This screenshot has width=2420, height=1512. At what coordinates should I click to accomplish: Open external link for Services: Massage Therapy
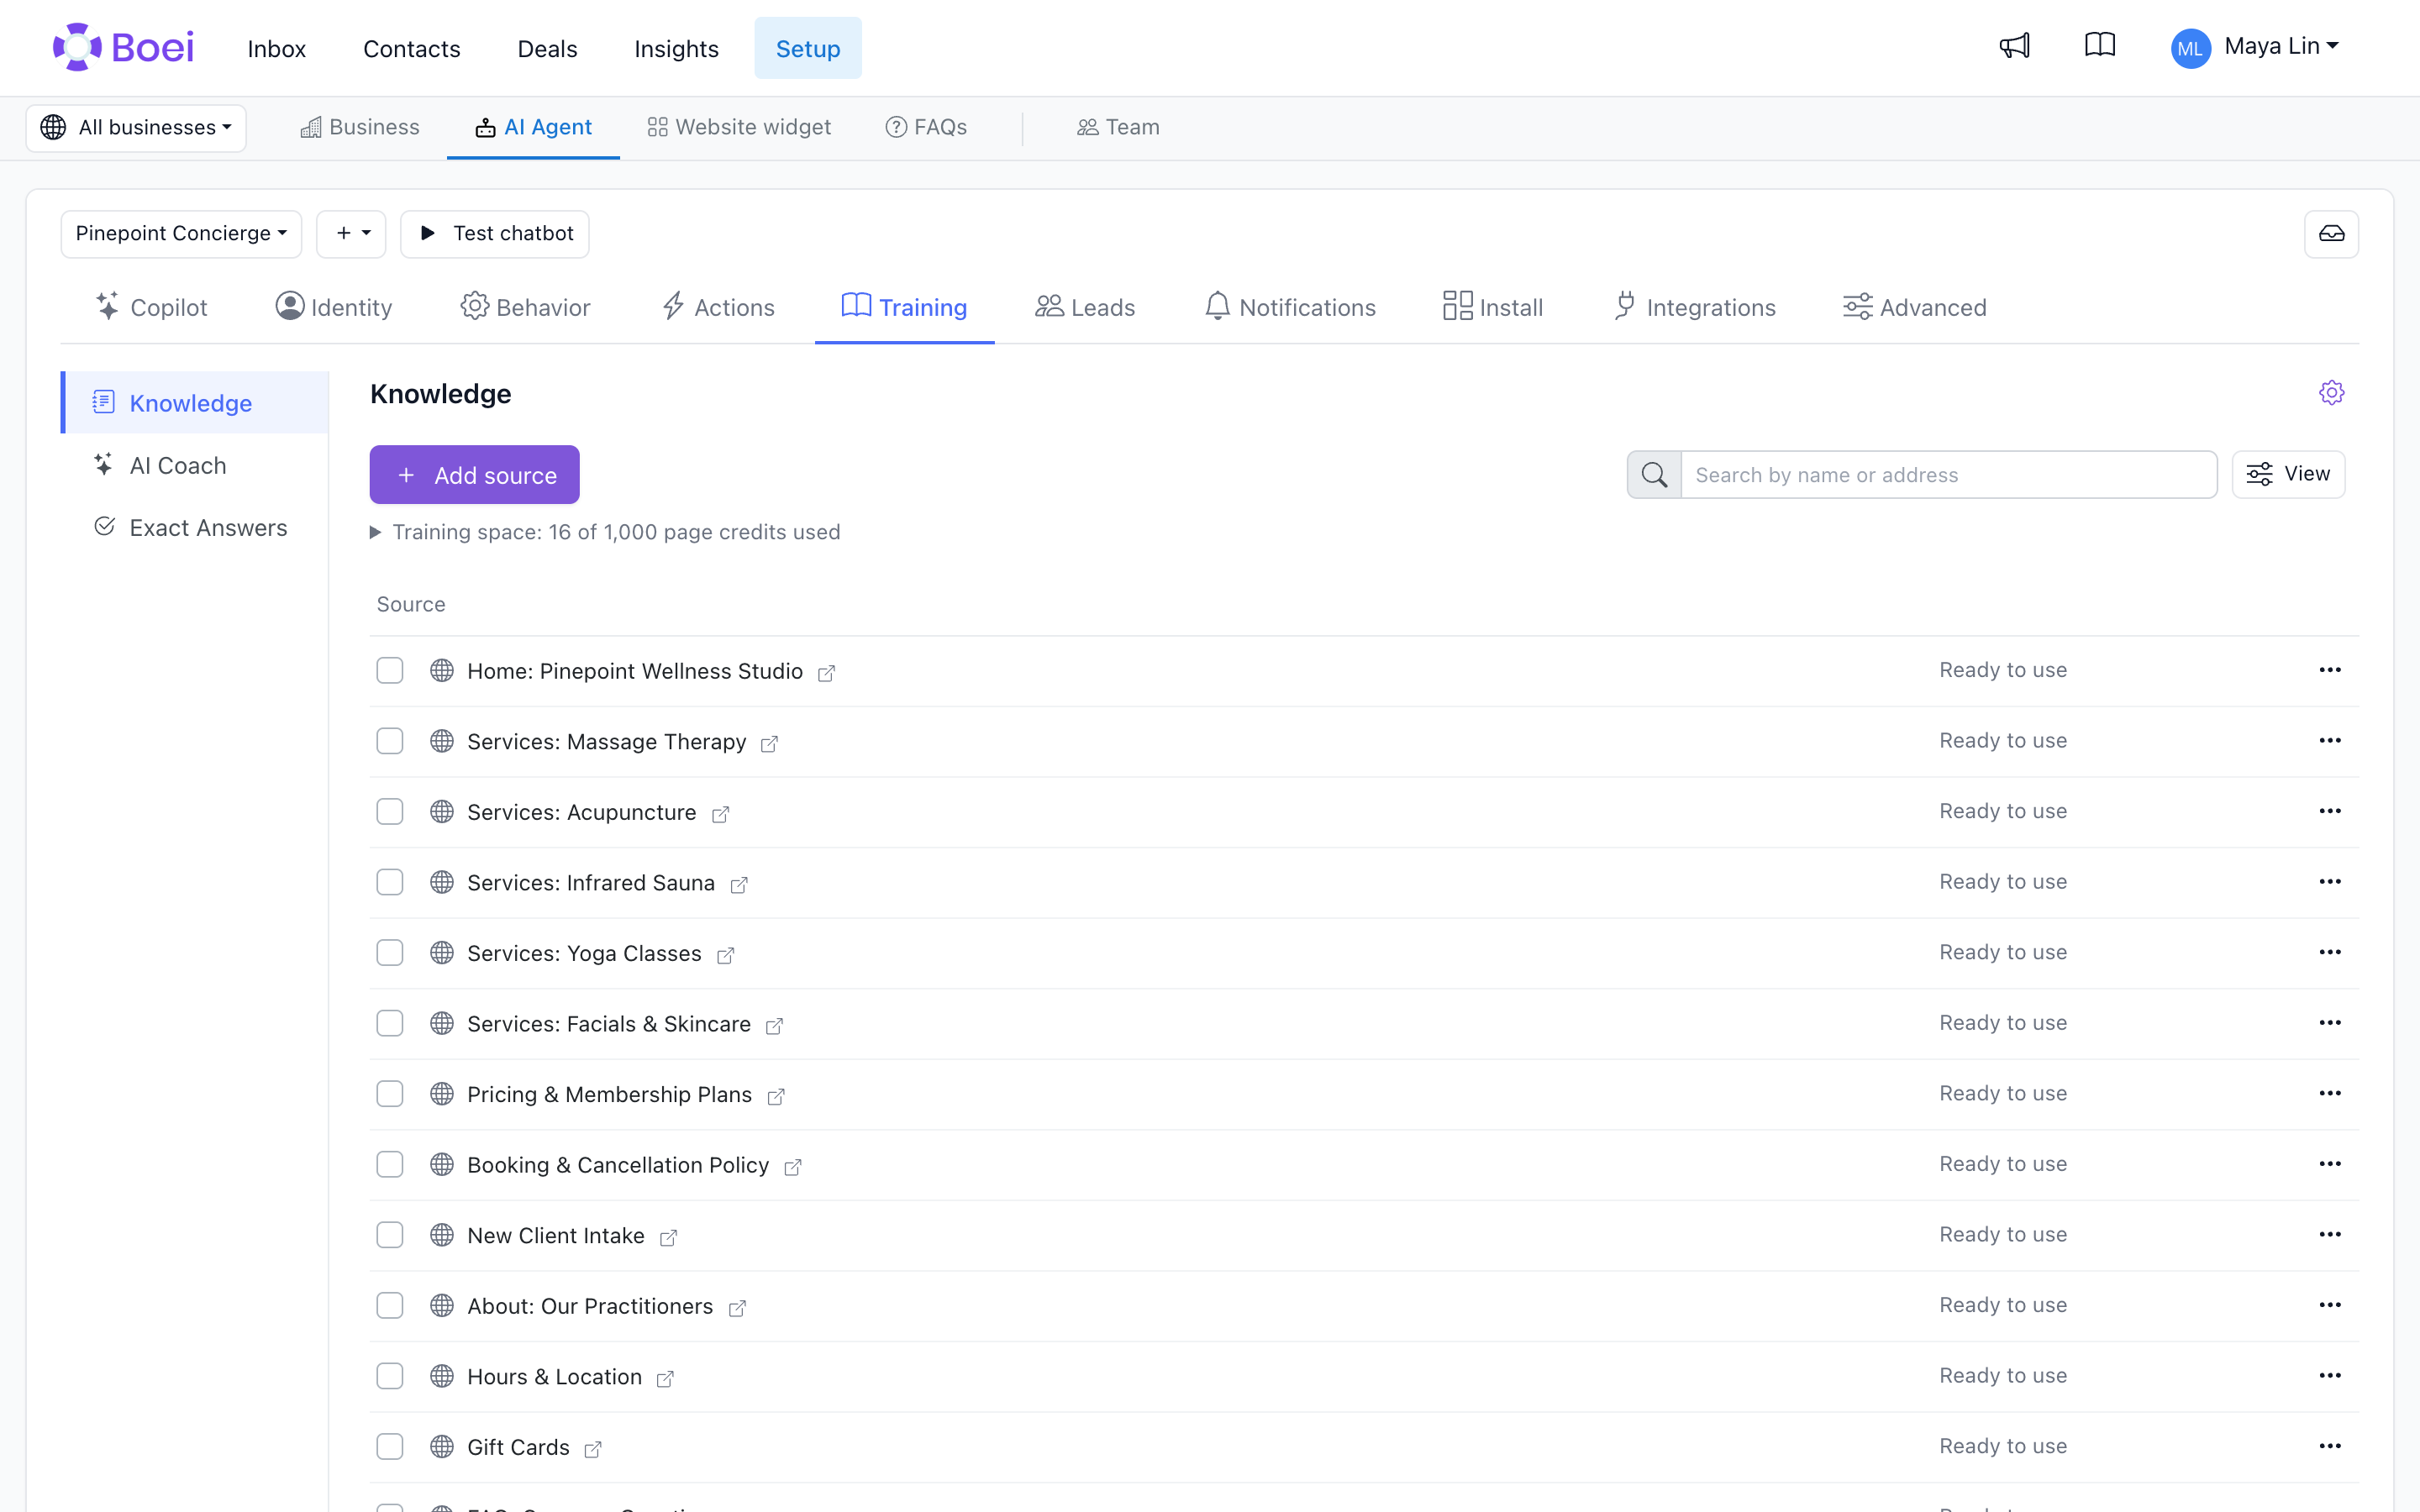click(769, 744)
